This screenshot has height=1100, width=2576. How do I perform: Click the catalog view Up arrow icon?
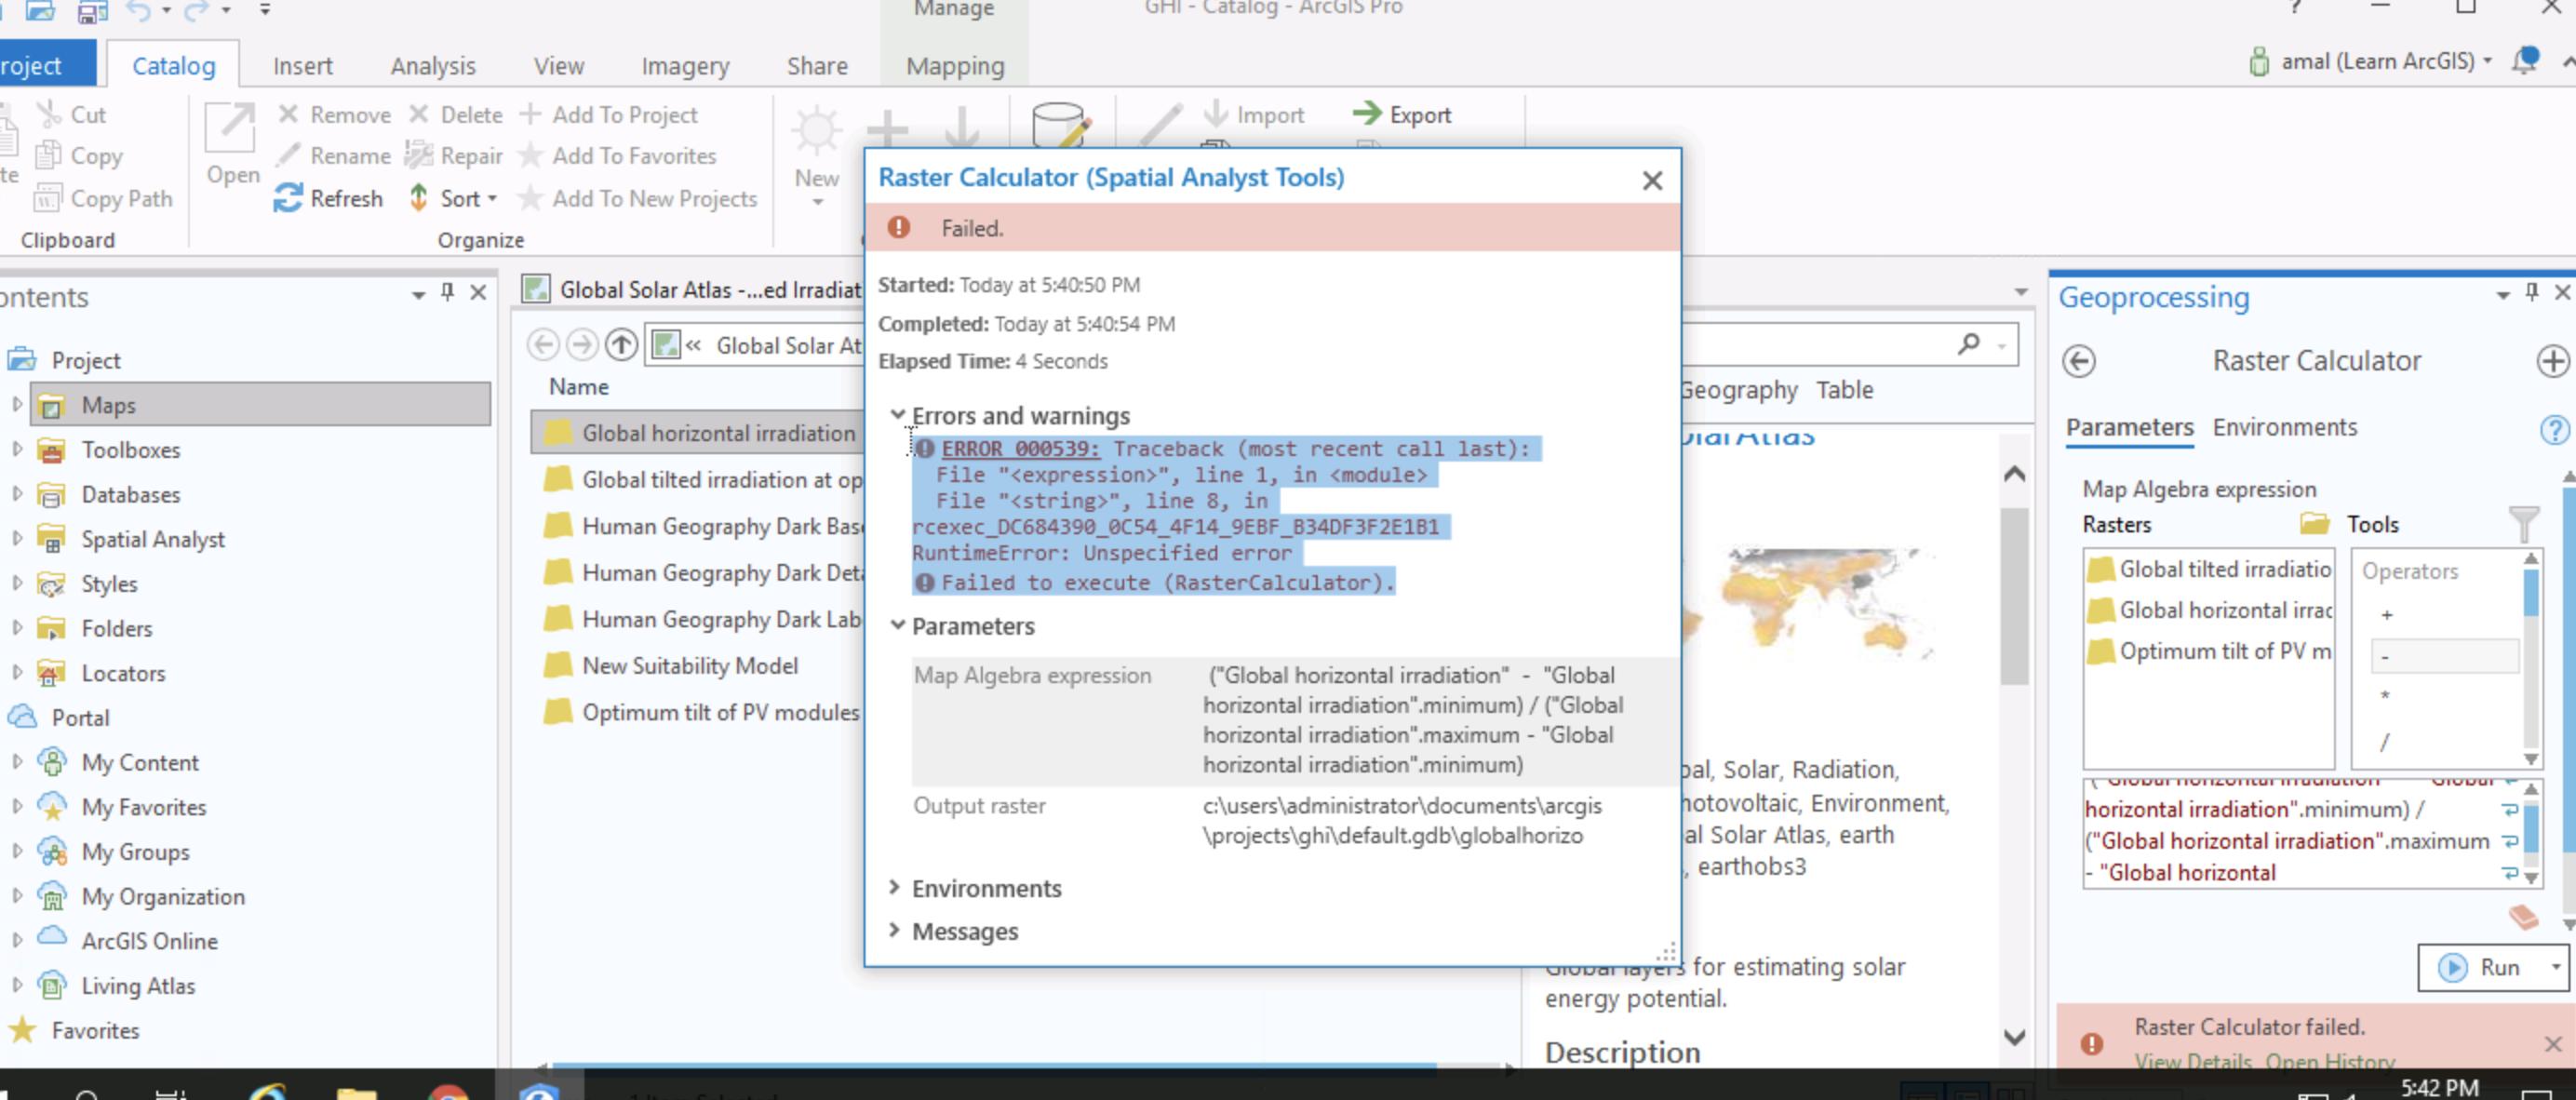621,345
